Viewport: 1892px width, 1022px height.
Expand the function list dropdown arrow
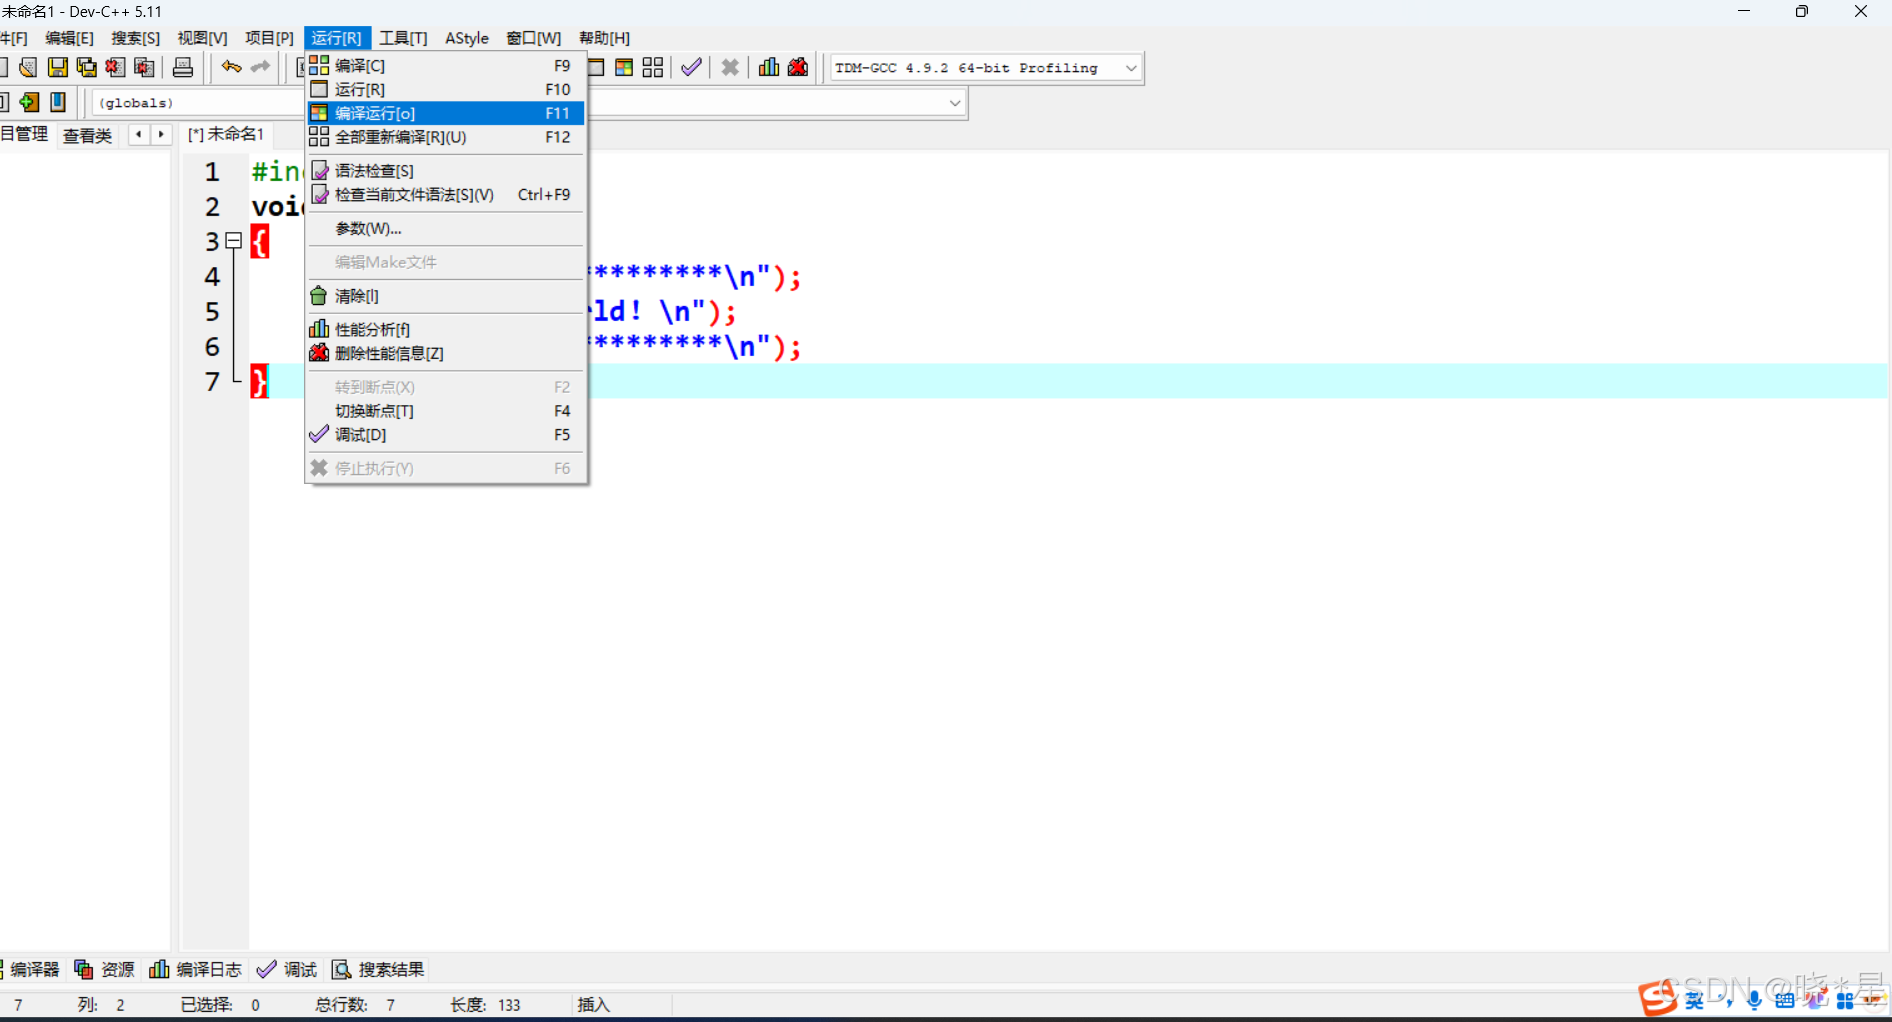pos(955,103)
